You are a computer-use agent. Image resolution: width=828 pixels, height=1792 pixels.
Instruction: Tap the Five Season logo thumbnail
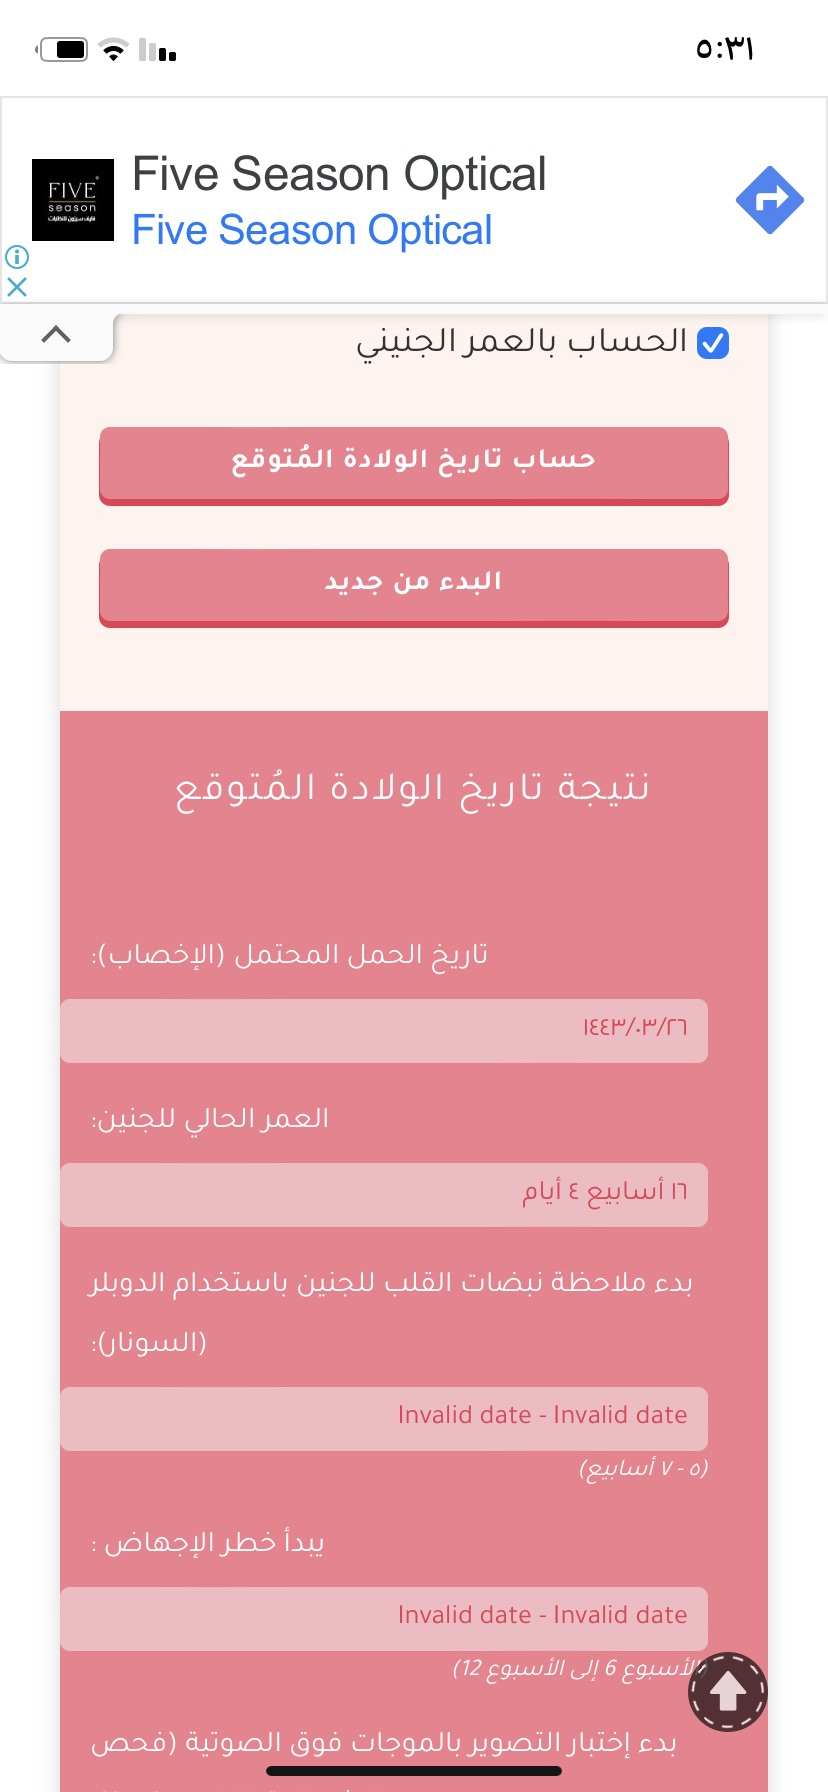tap(73, 200)
